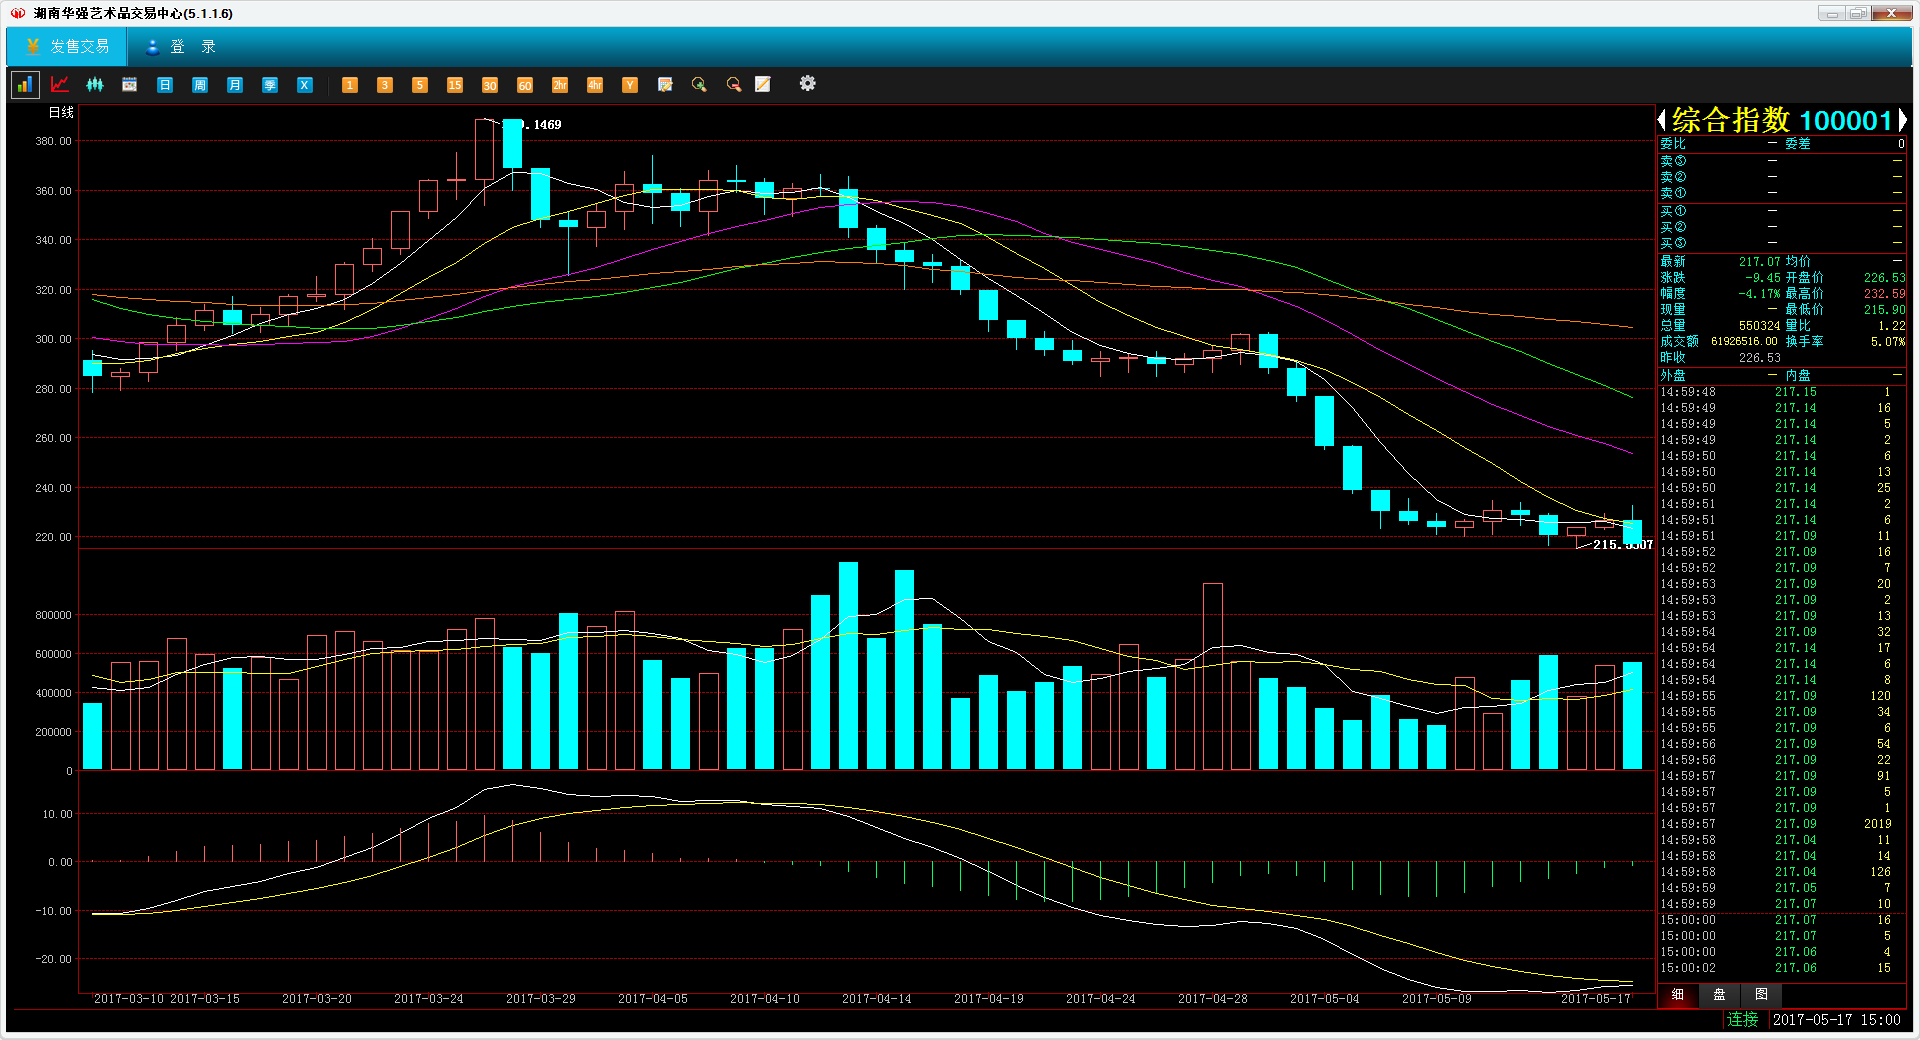1920x1040 pixels.
Task: Zoom out of the chart
Action: click(734, 85)
